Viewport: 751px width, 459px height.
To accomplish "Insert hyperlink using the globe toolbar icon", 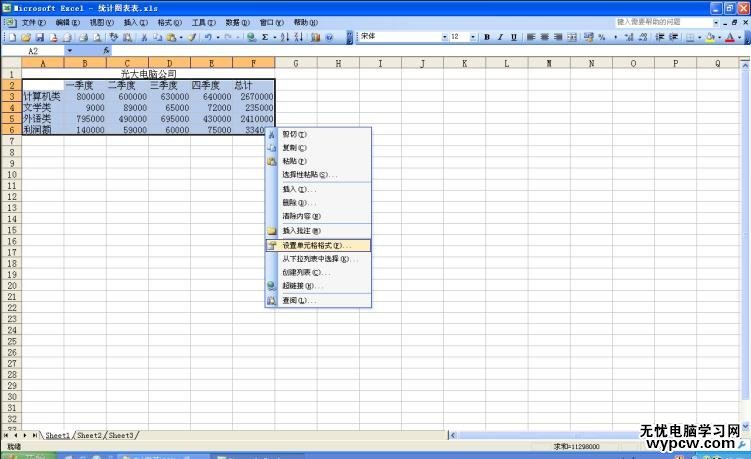I will [x=251, y=37].
